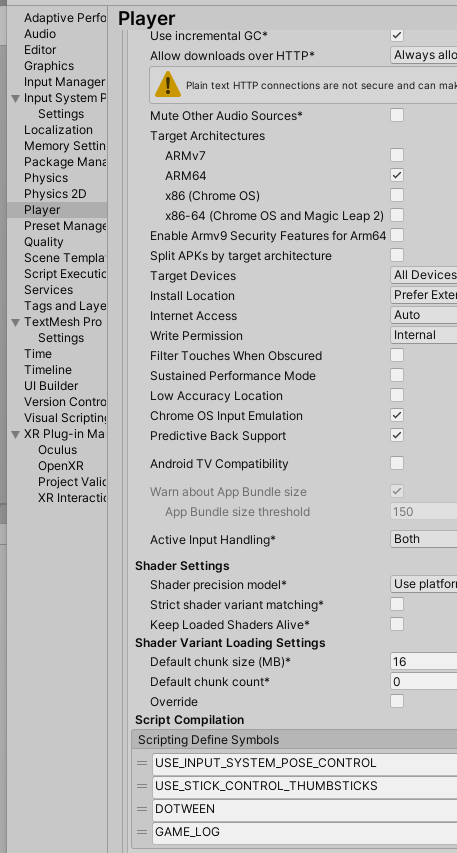The image size is (457, 853).
Task: Enable Low Accuracy Location checkbox
Action: [x=397, y=395]
